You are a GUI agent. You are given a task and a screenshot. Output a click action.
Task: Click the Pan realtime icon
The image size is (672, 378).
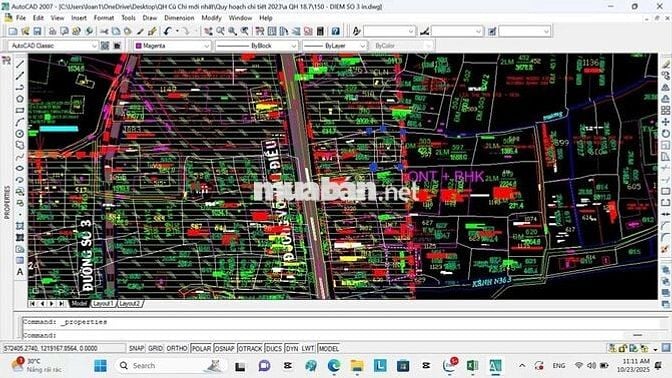click(208, 31)
